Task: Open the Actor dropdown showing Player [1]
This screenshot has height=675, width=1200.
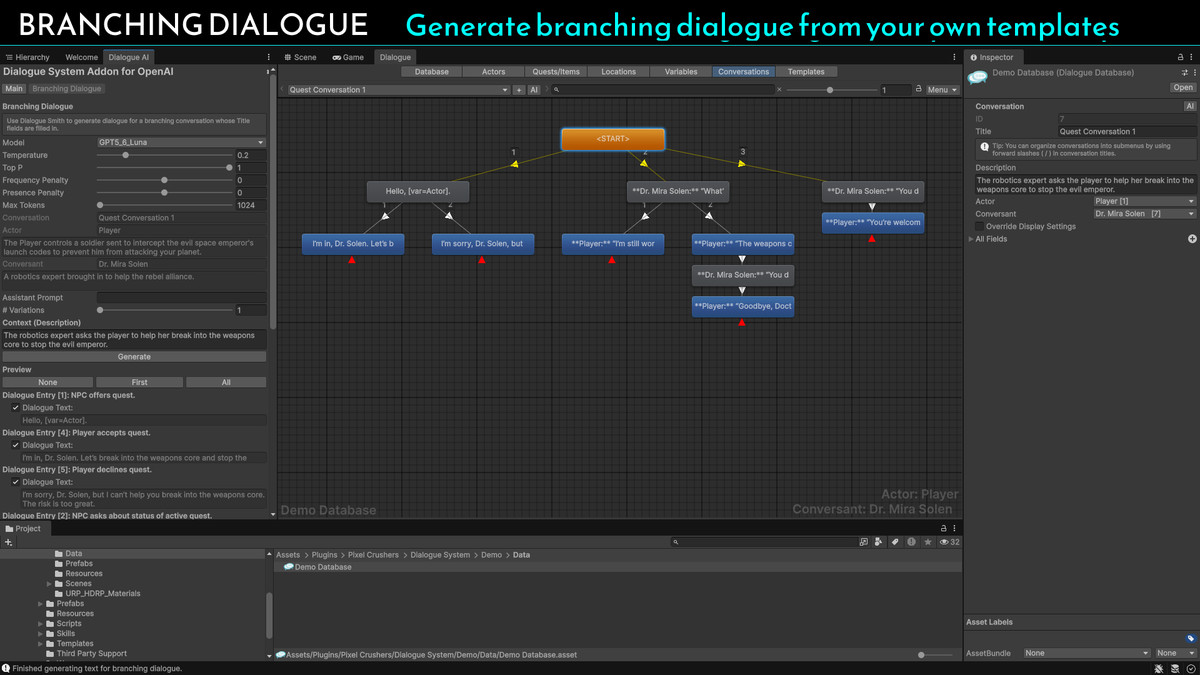Action: tap(1144, 201)
